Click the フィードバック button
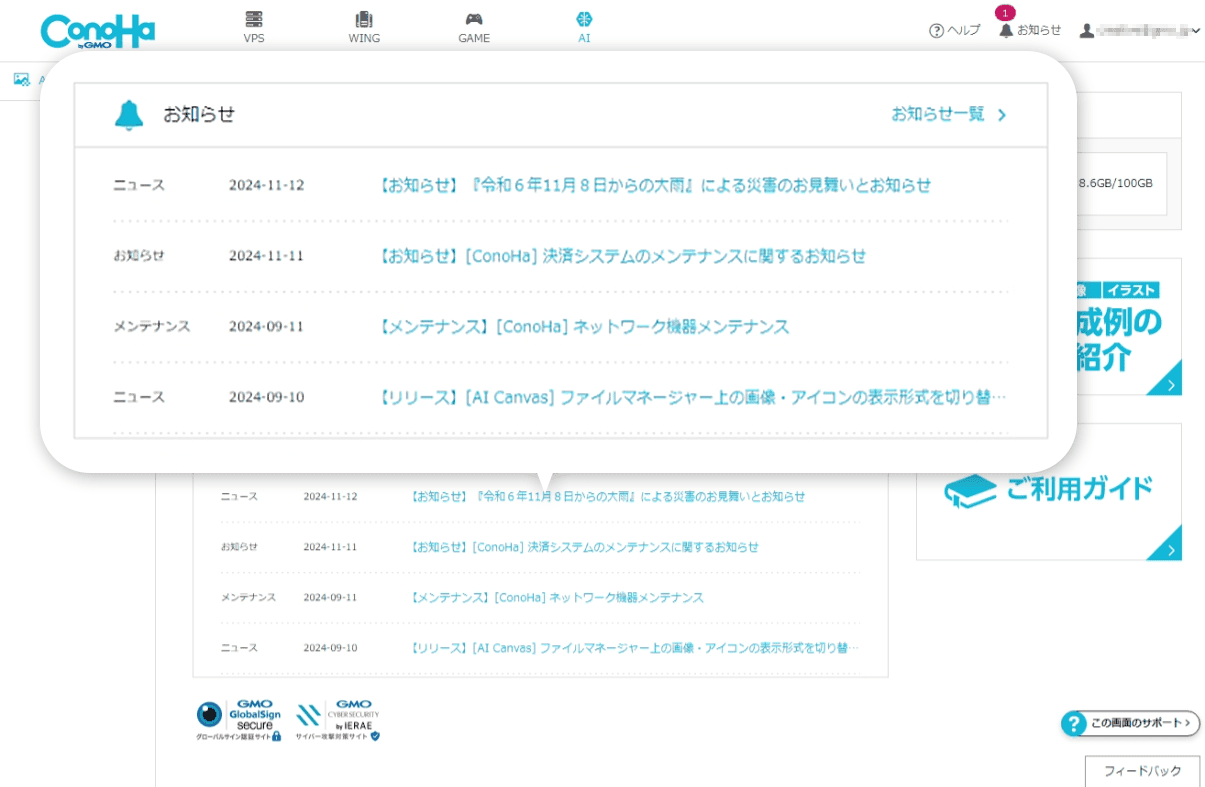 [x=1142, y=771]
